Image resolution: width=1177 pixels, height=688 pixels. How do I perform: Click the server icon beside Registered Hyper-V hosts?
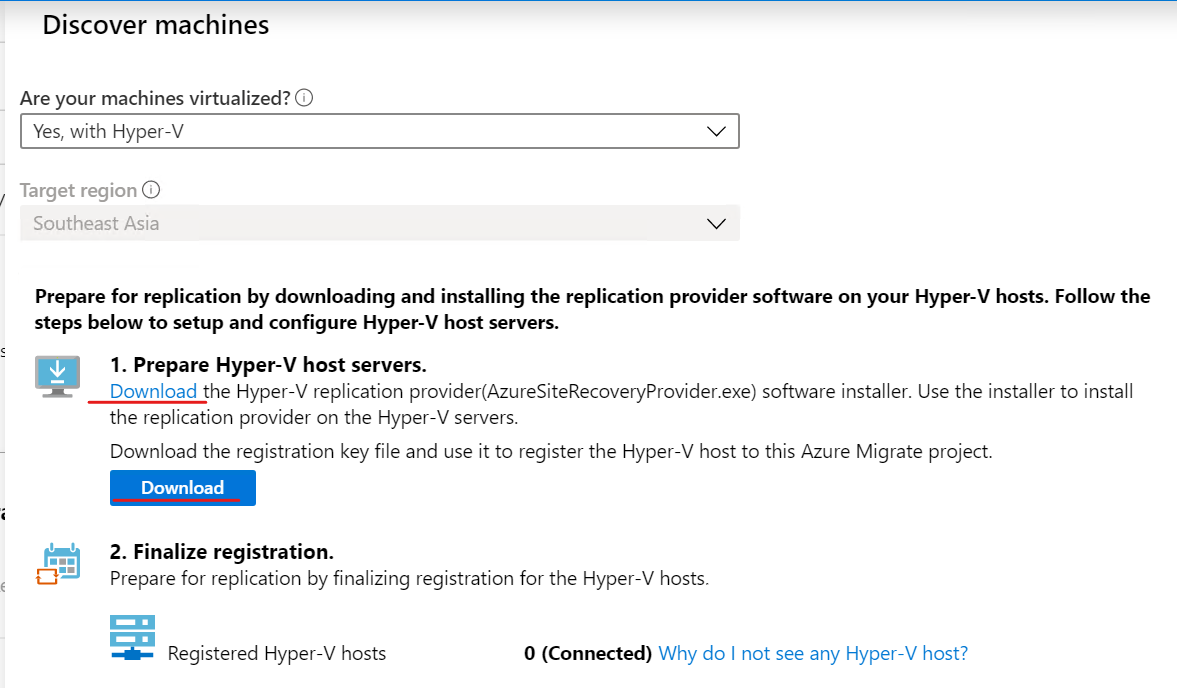132,638
